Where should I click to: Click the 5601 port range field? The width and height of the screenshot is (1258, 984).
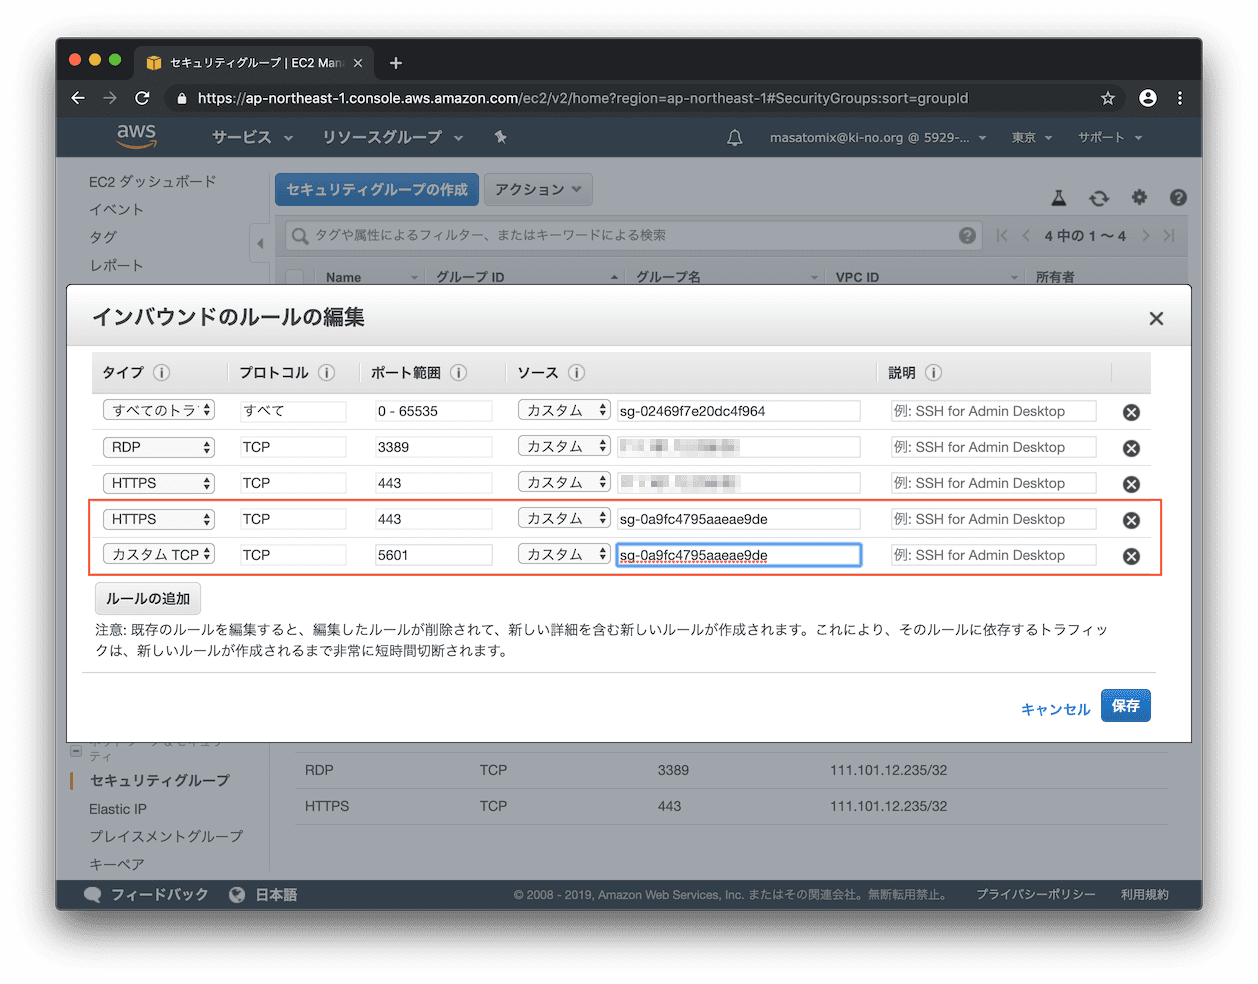pyautogui.click(x=433, y=555)
